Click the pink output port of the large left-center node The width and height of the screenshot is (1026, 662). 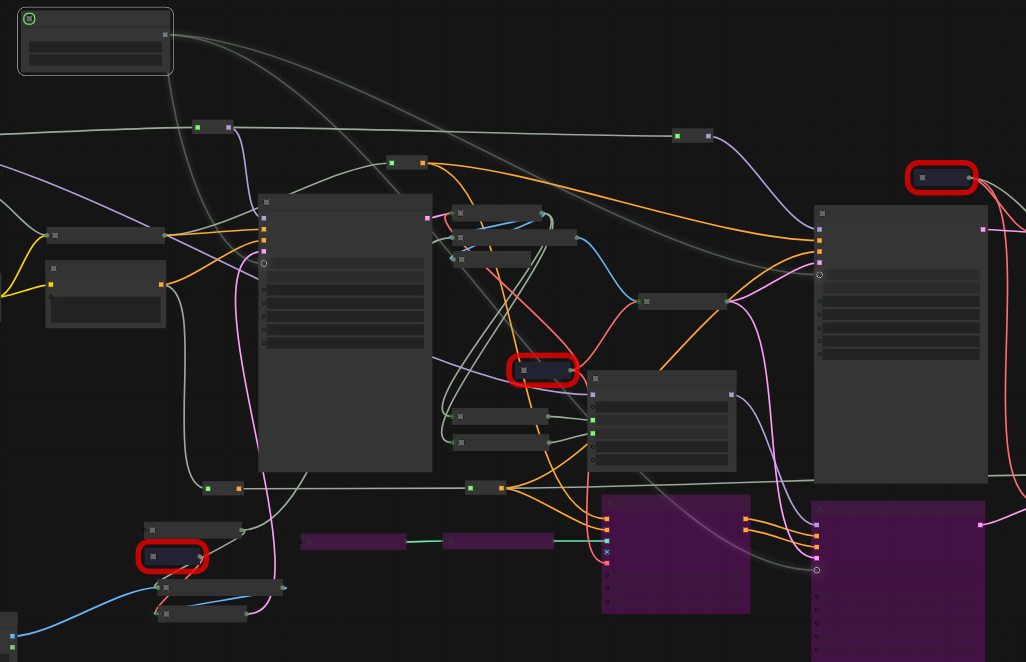pyautogui.click(x=427, y=218)
